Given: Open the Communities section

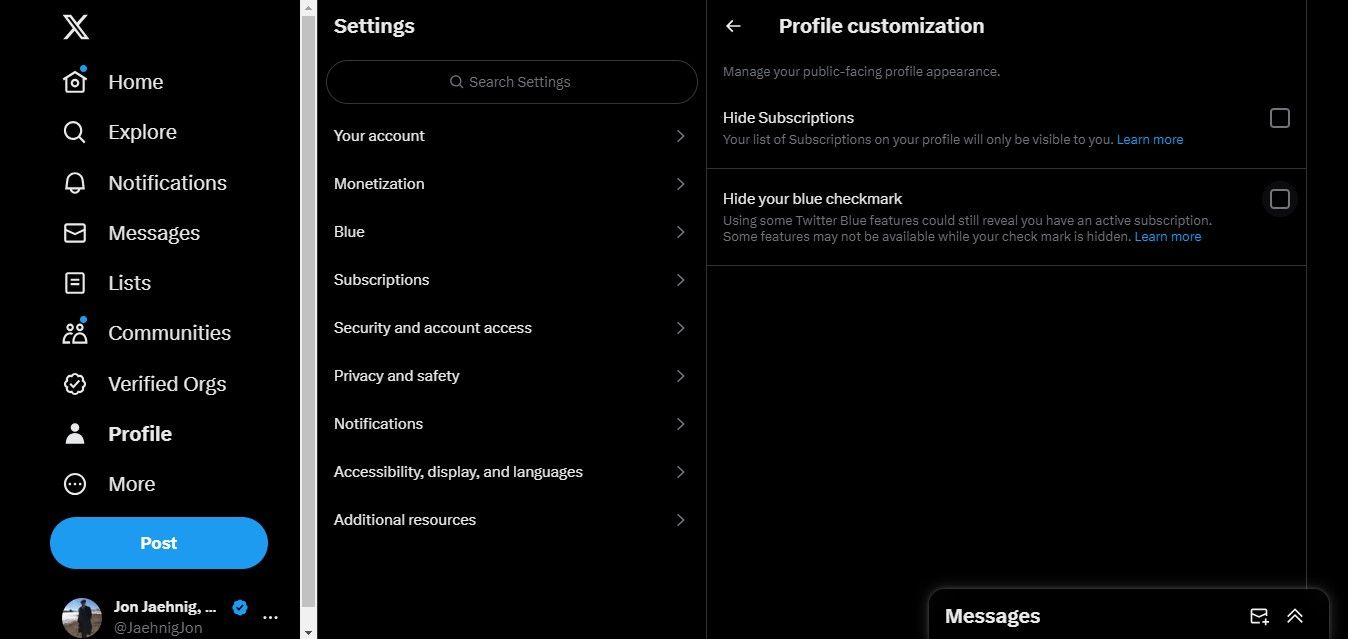Looking at the screenshot, I should pos(169,332).
